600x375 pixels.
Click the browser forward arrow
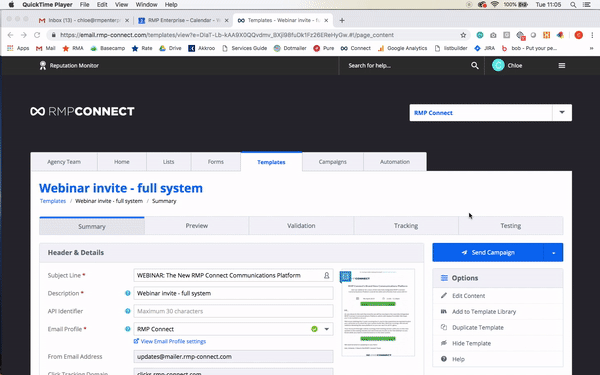coord(24,35)
